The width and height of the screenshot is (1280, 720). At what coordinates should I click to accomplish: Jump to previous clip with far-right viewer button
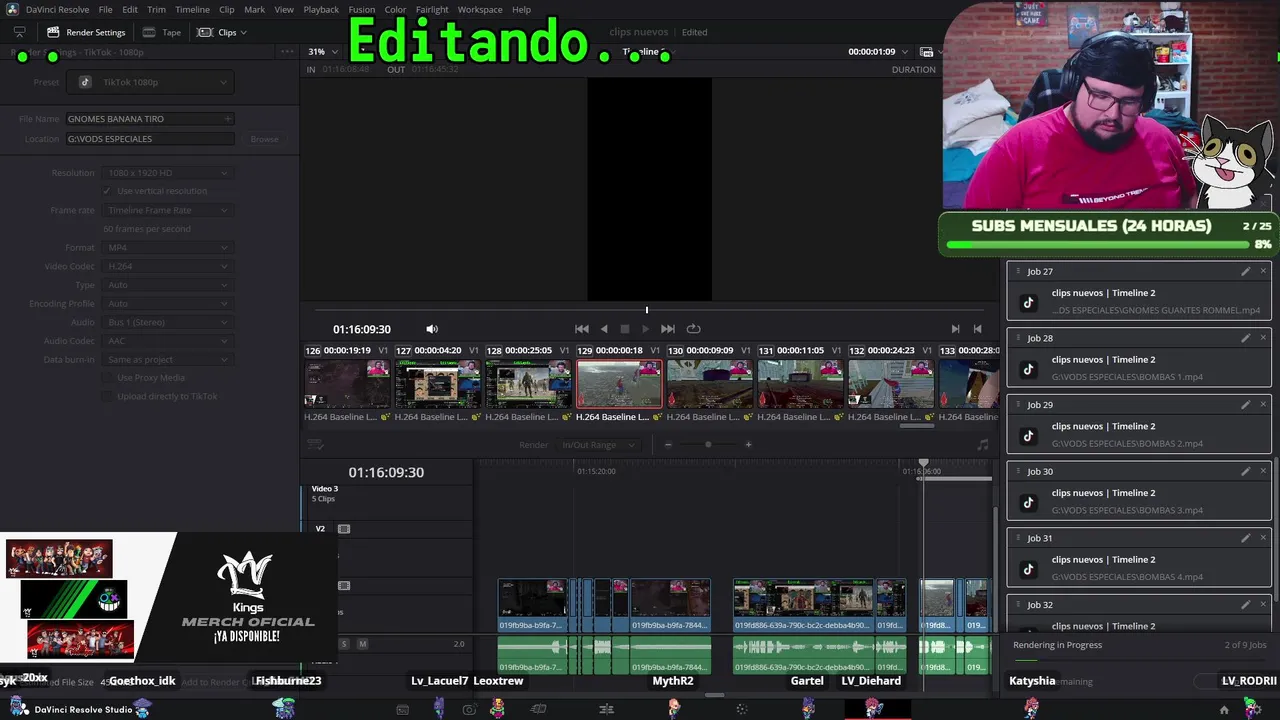978,329
